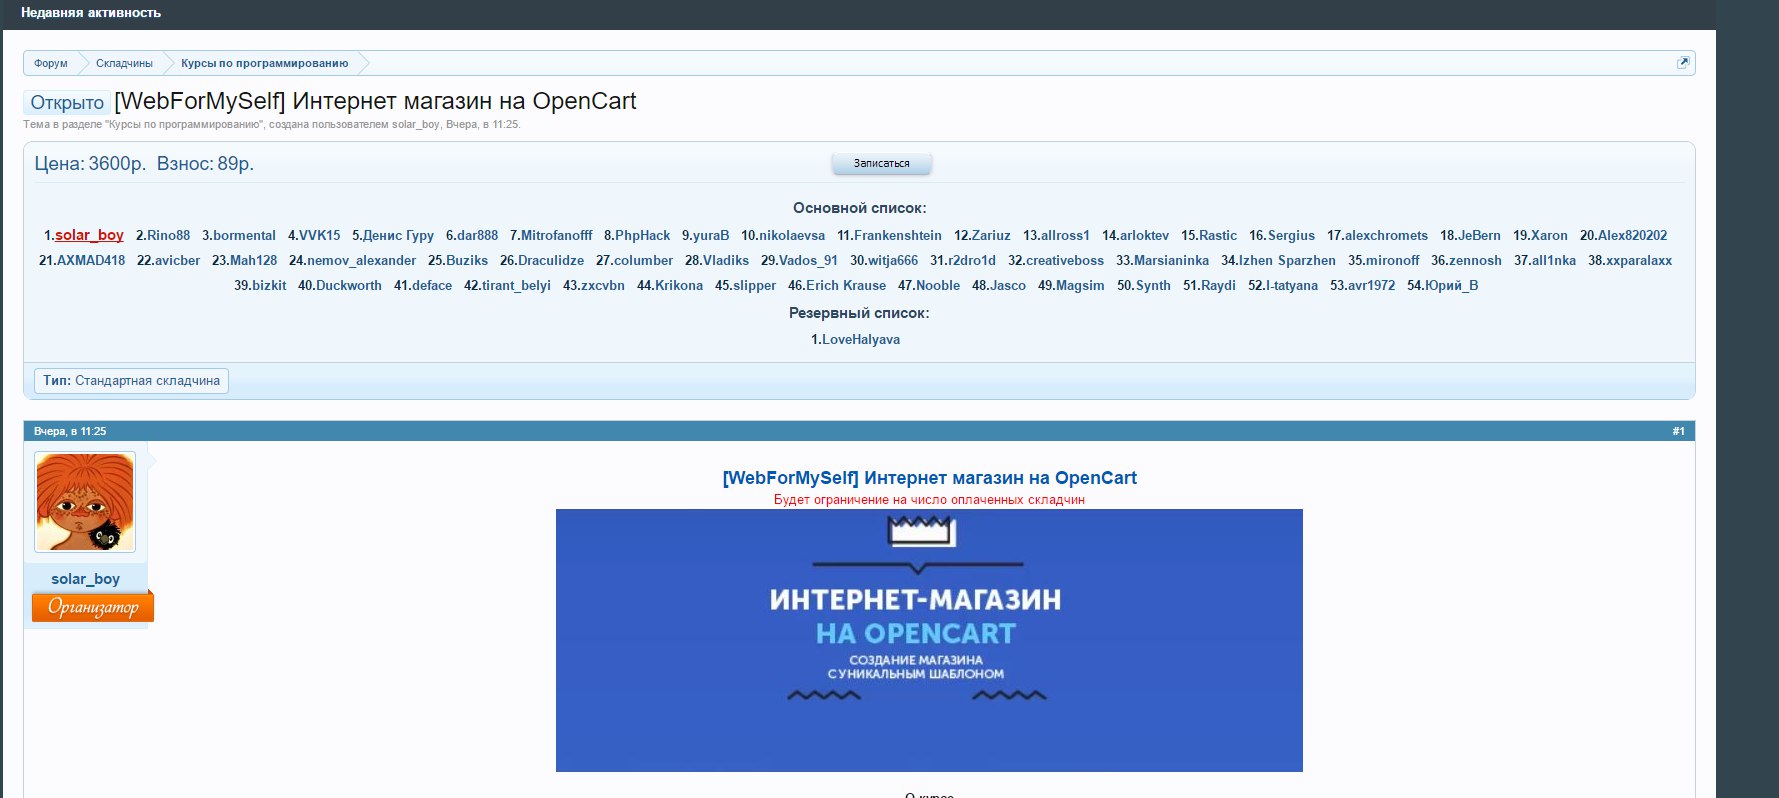Open participant nemov_alexander profile
The image size is (1779, 798).
(361, 260)
